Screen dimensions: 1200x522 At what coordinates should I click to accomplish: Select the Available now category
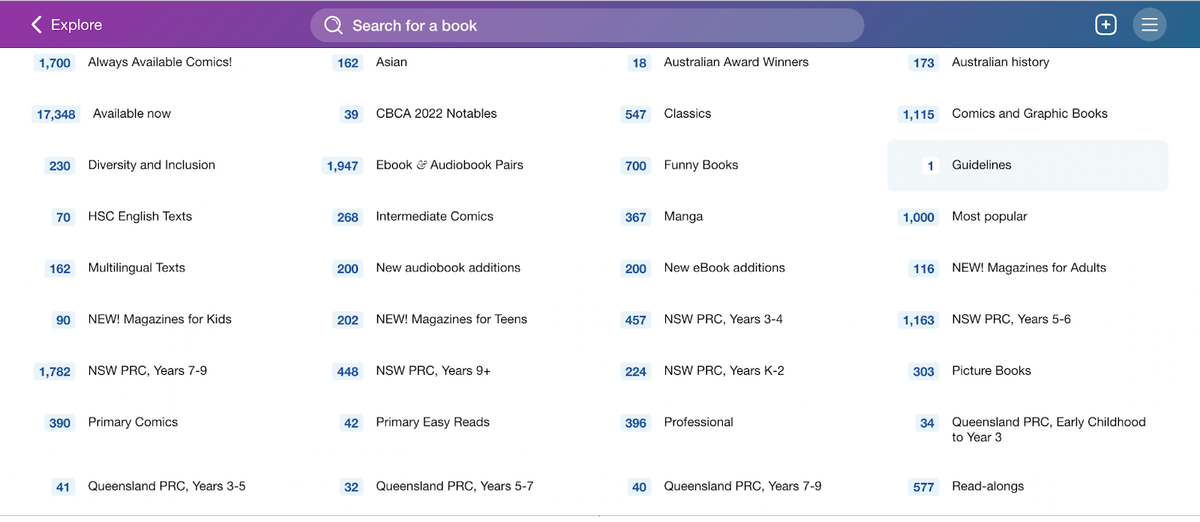[131, 114]
